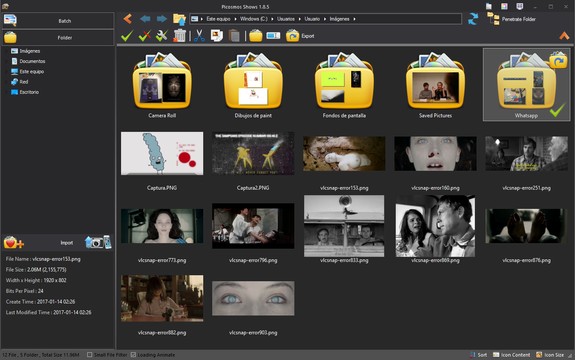Click the green select-all checkmark icon

[127, 36]
